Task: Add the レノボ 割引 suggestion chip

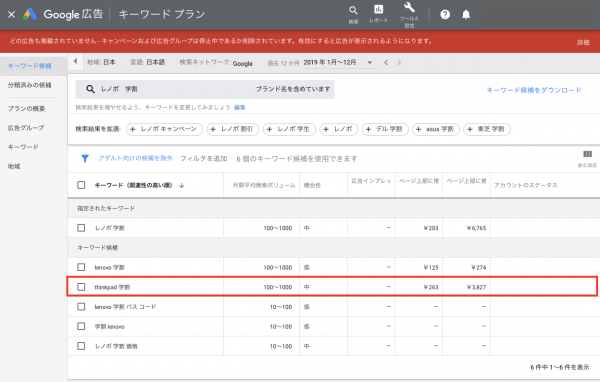Action: pyautogui.click(x=233, y=129)
